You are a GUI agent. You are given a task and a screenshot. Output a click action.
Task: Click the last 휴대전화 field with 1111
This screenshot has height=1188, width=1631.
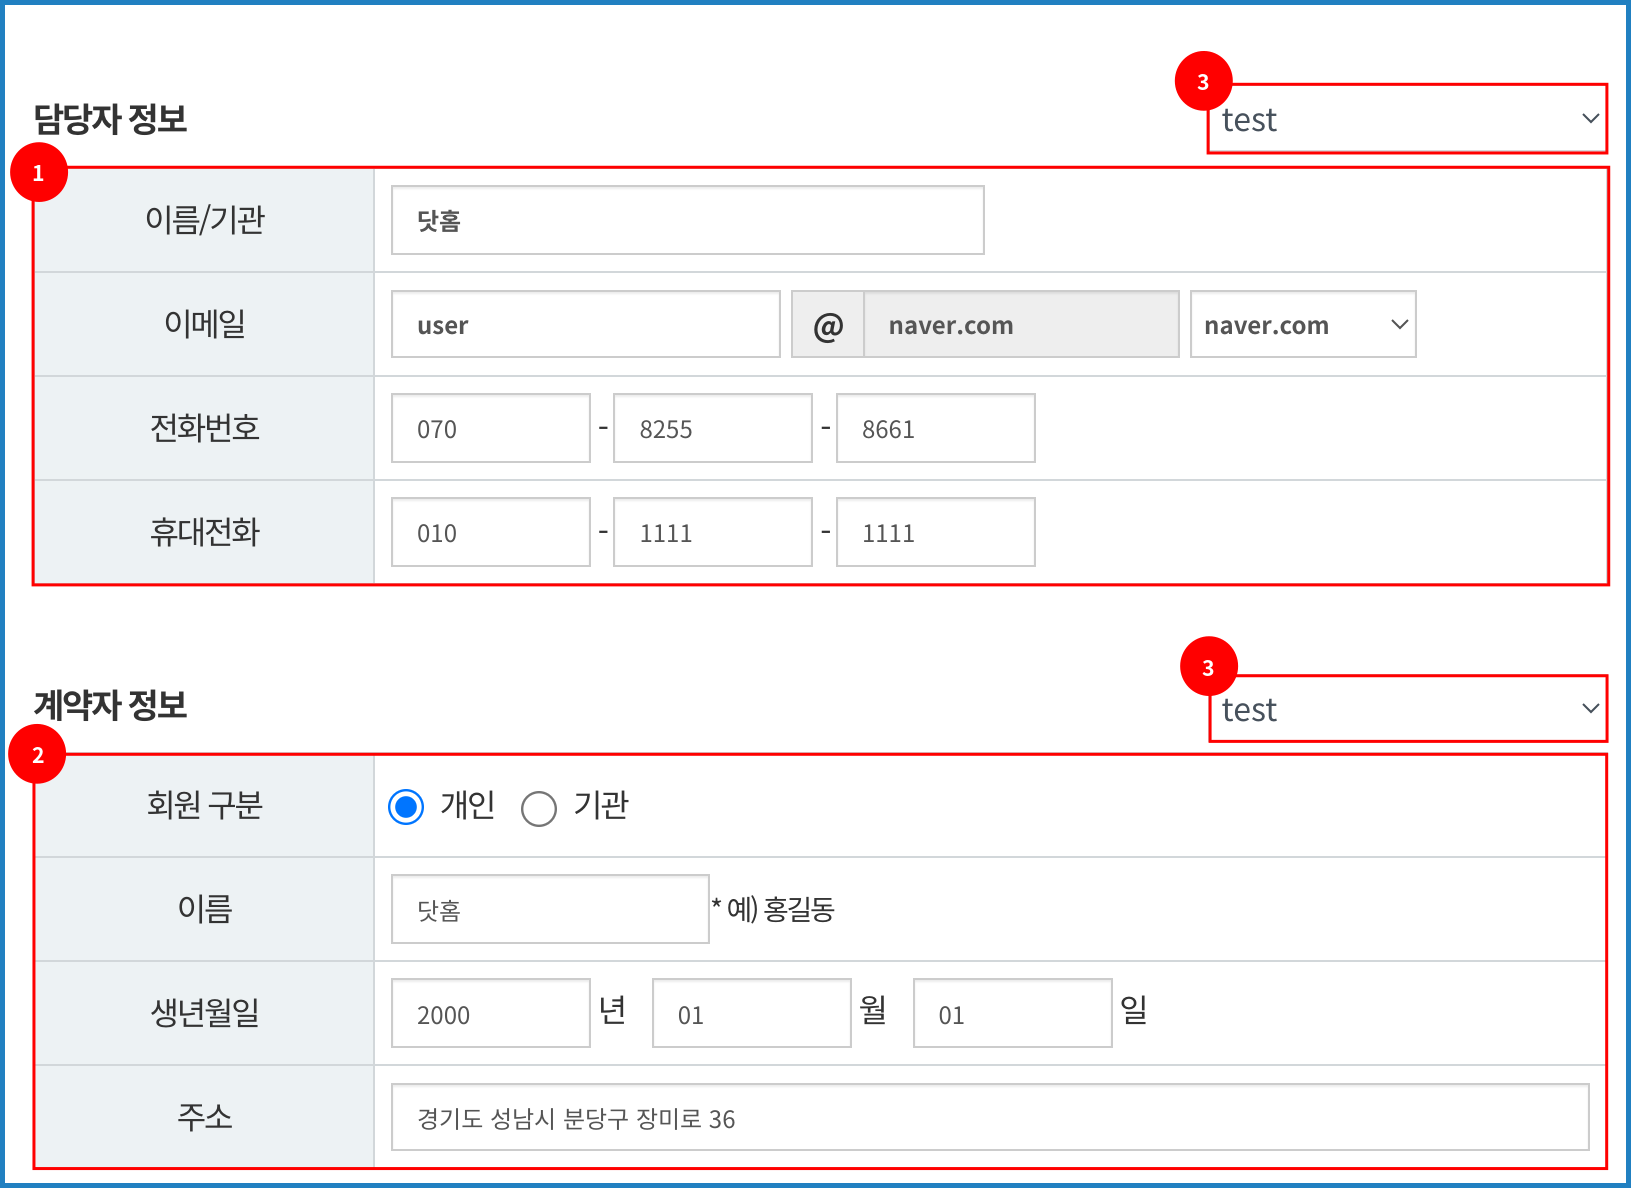click(935, 533)
